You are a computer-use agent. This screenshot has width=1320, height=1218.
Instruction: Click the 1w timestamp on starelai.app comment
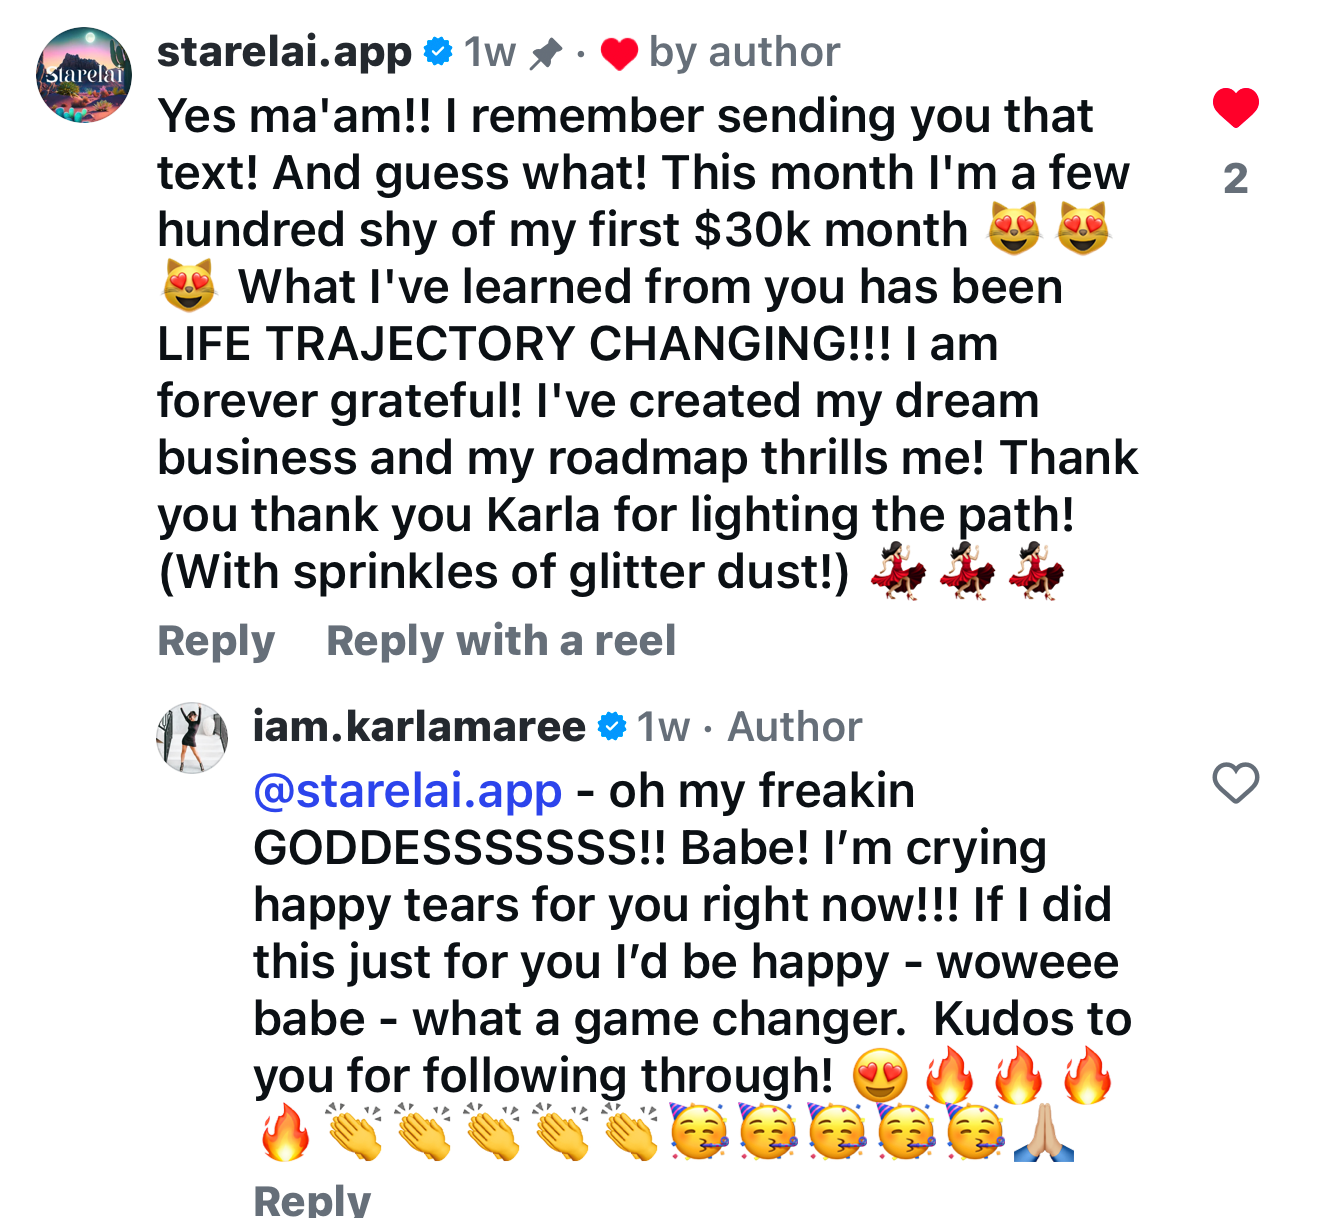[490, 52]
